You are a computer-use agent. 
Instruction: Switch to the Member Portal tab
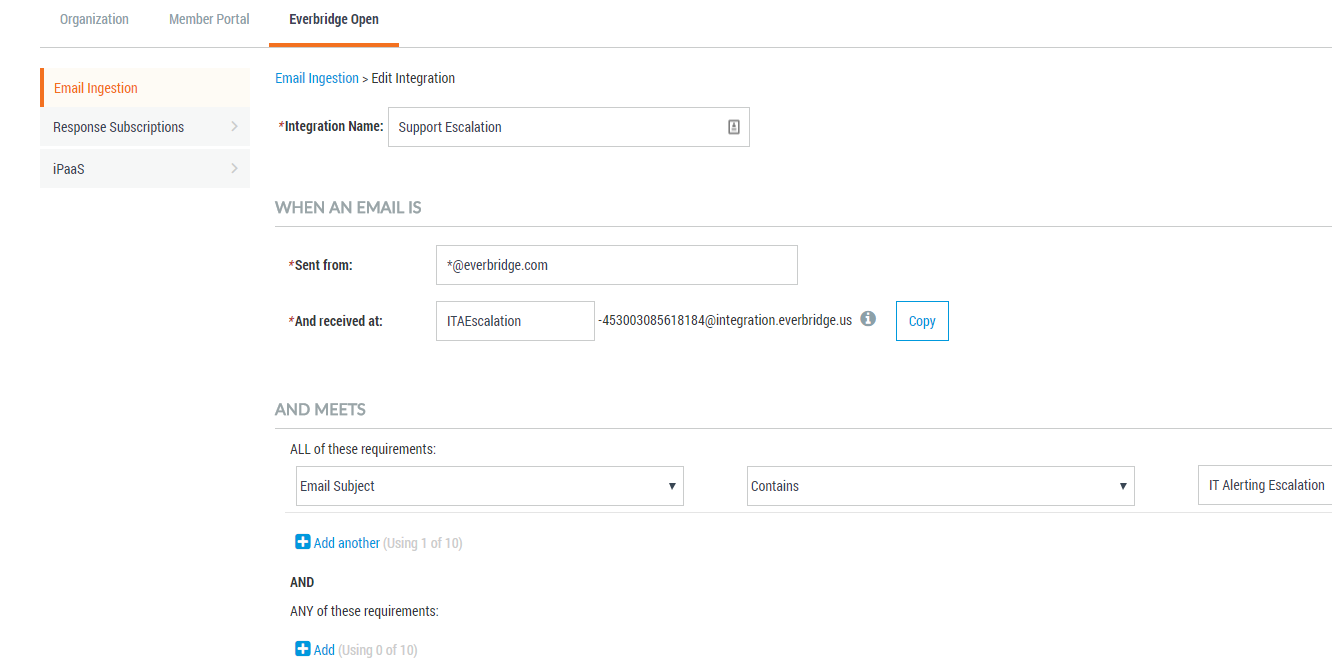click(209, 18)
